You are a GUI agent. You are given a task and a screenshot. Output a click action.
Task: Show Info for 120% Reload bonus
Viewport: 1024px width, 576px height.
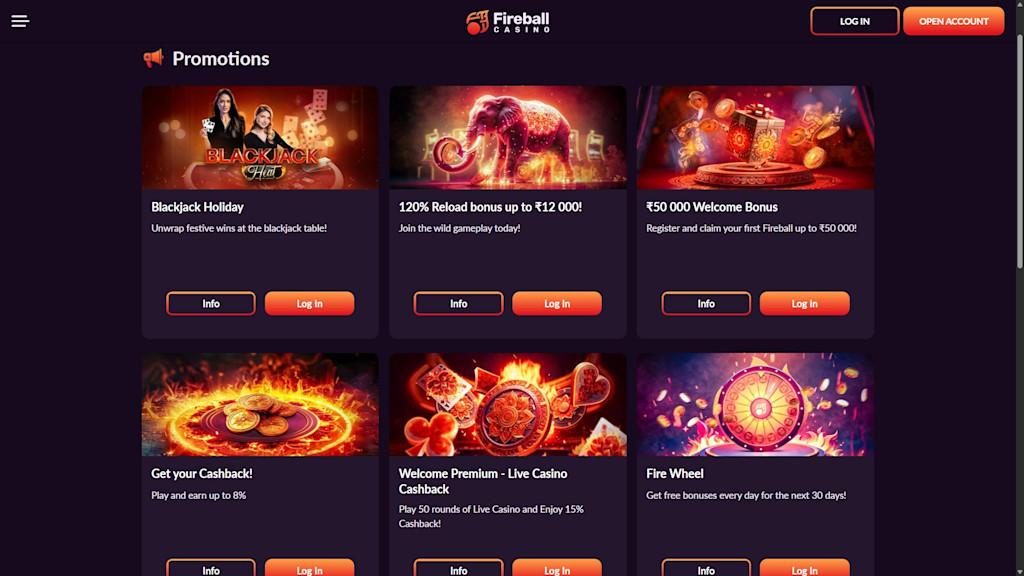click(458, 304)
